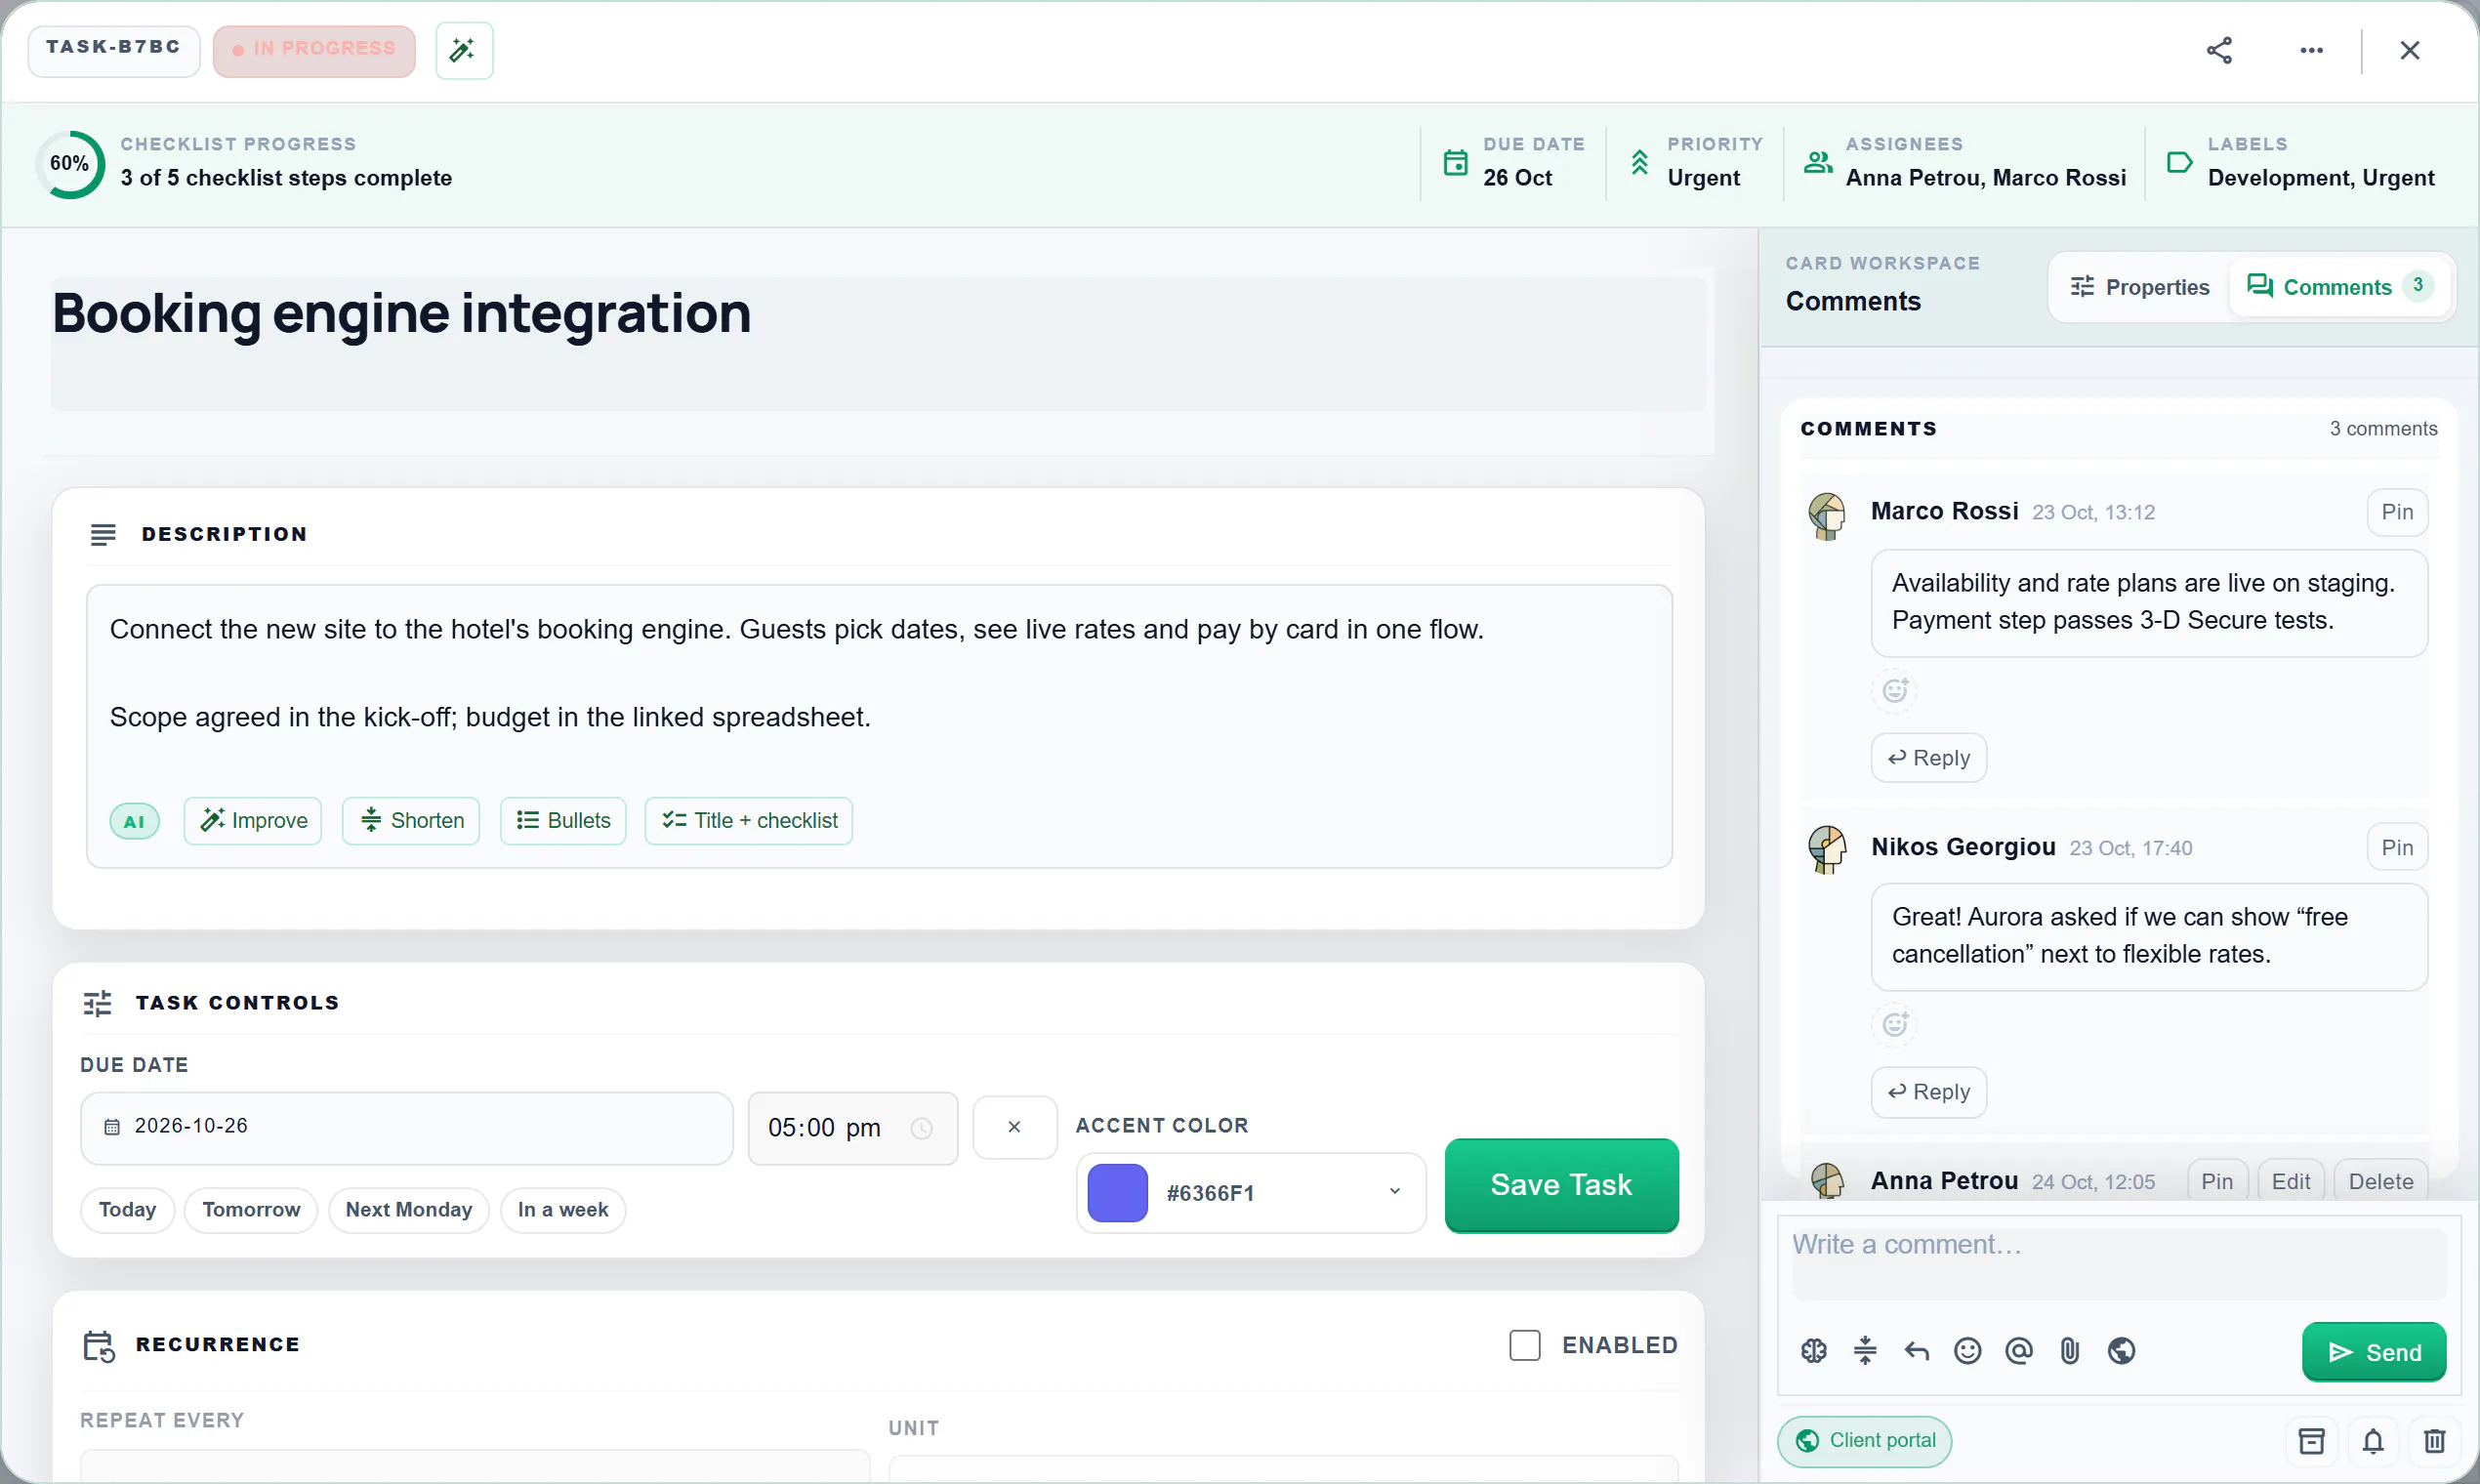Screen dimensions: 2480x1484
Task: Click the @ mention icon
Action: [x=2019, y=1351]
